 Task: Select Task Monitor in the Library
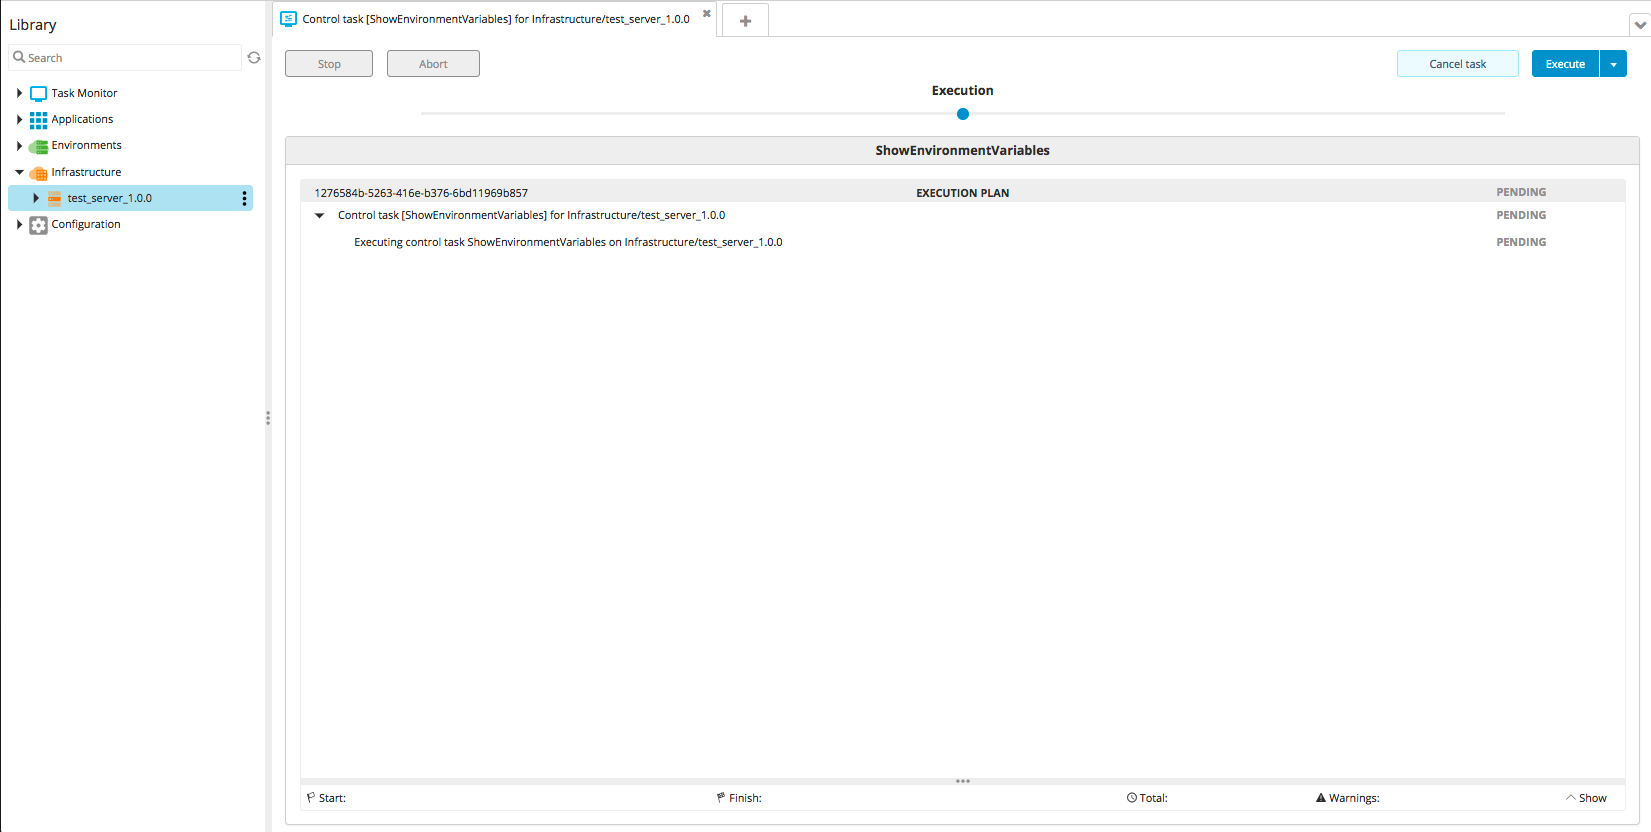pos(84,93)
